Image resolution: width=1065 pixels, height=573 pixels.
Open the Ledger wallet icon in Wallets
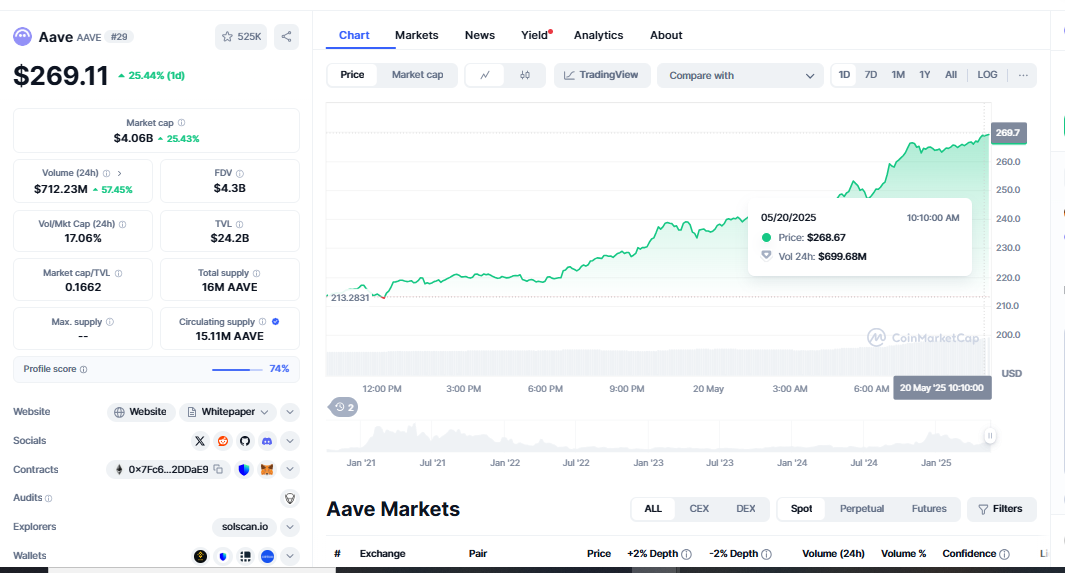tap(245, 556)
